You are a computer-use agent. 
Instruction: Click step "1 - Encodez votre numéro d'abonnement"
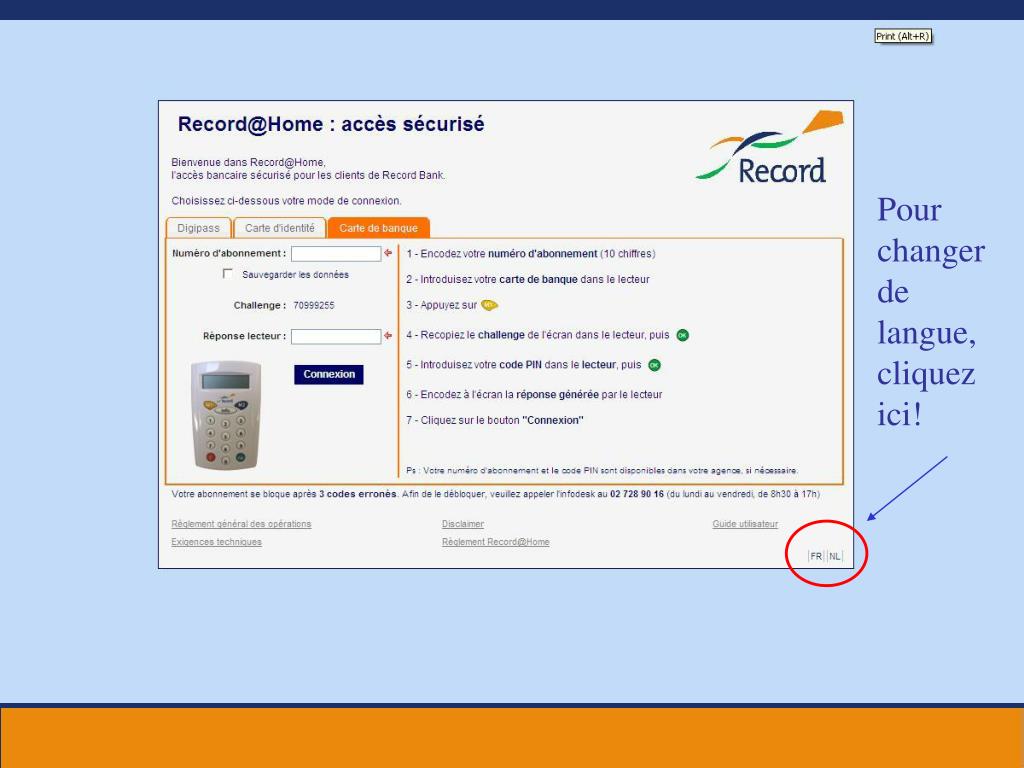tap(531, 254)
